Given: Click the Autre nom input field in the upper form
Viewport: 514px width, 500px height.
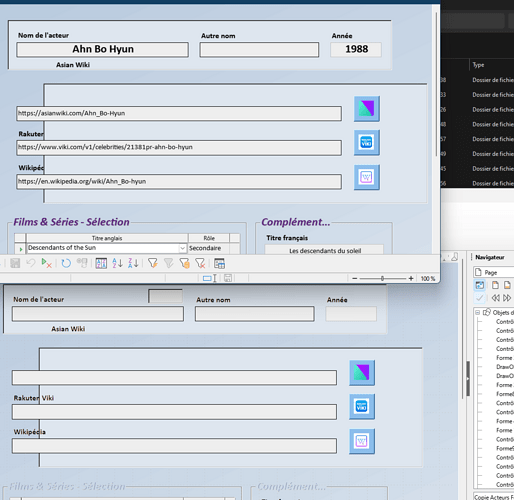Looking at the screenshot, I should (259, 50).
